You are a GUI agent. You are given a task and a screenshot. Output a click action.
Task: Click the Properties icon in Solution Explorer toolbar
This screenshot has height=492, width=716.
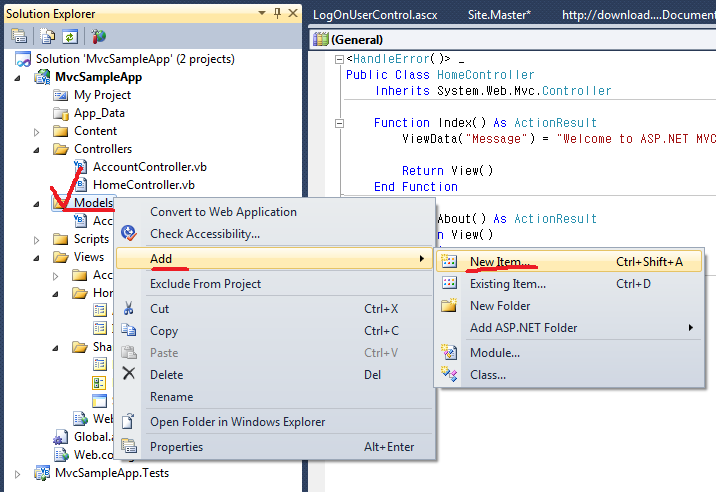pyautogui.click(x=19, y=36)
